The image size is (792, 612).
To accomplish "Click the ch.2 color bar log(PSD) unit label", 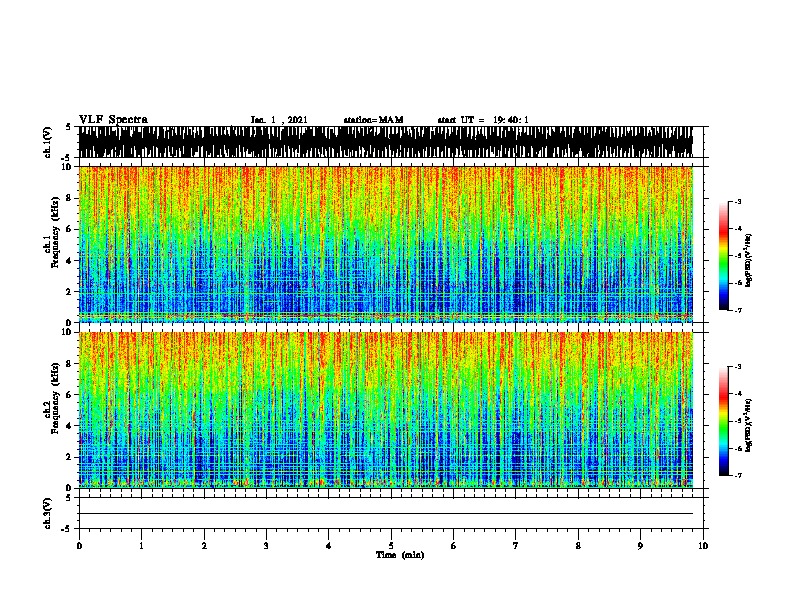I will tap(749, 425).
